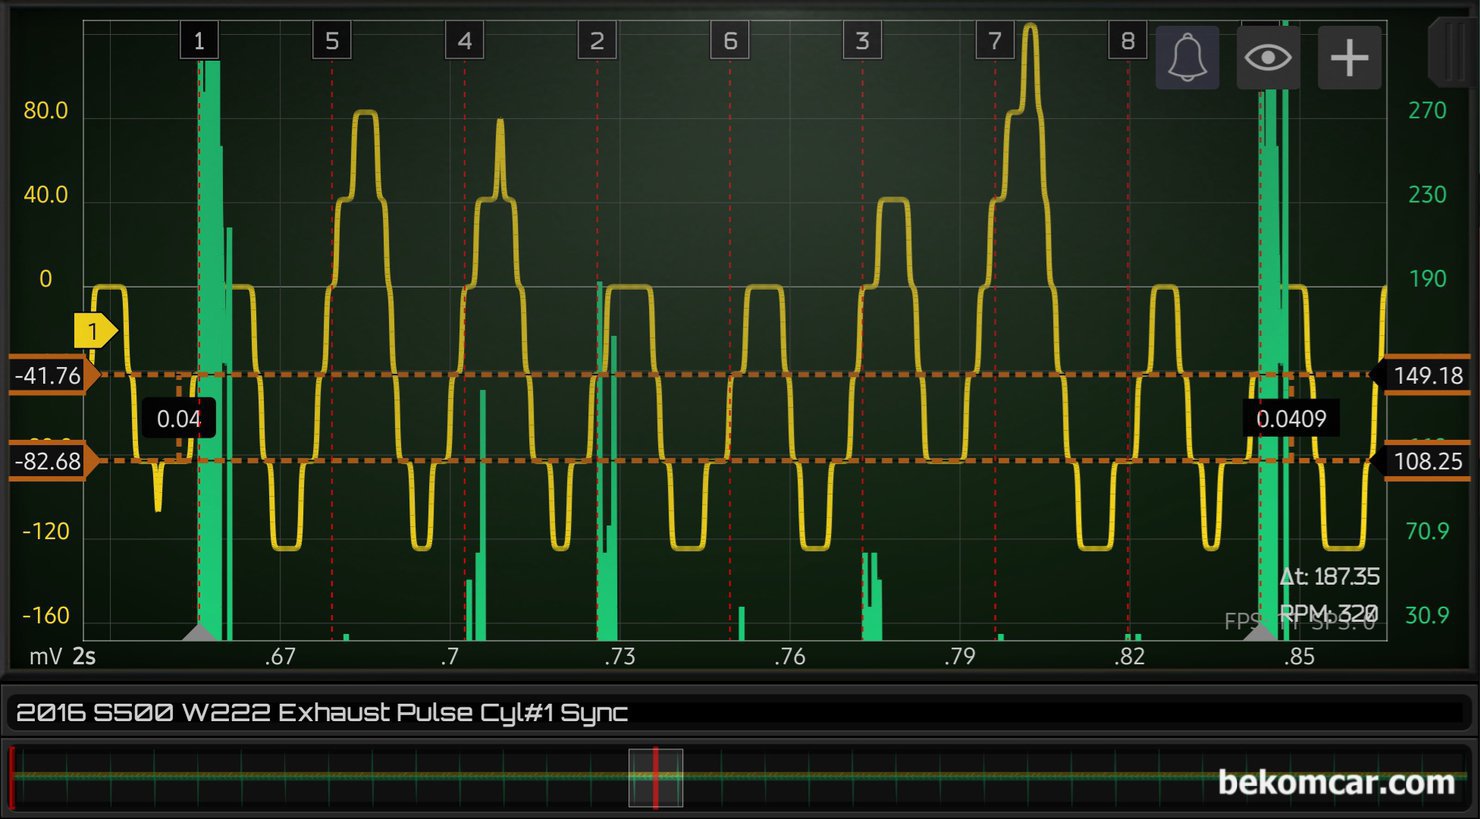Click cylinder marker 7 label
This screenshot has width=1480, height=819.
(x=994, y=41)
